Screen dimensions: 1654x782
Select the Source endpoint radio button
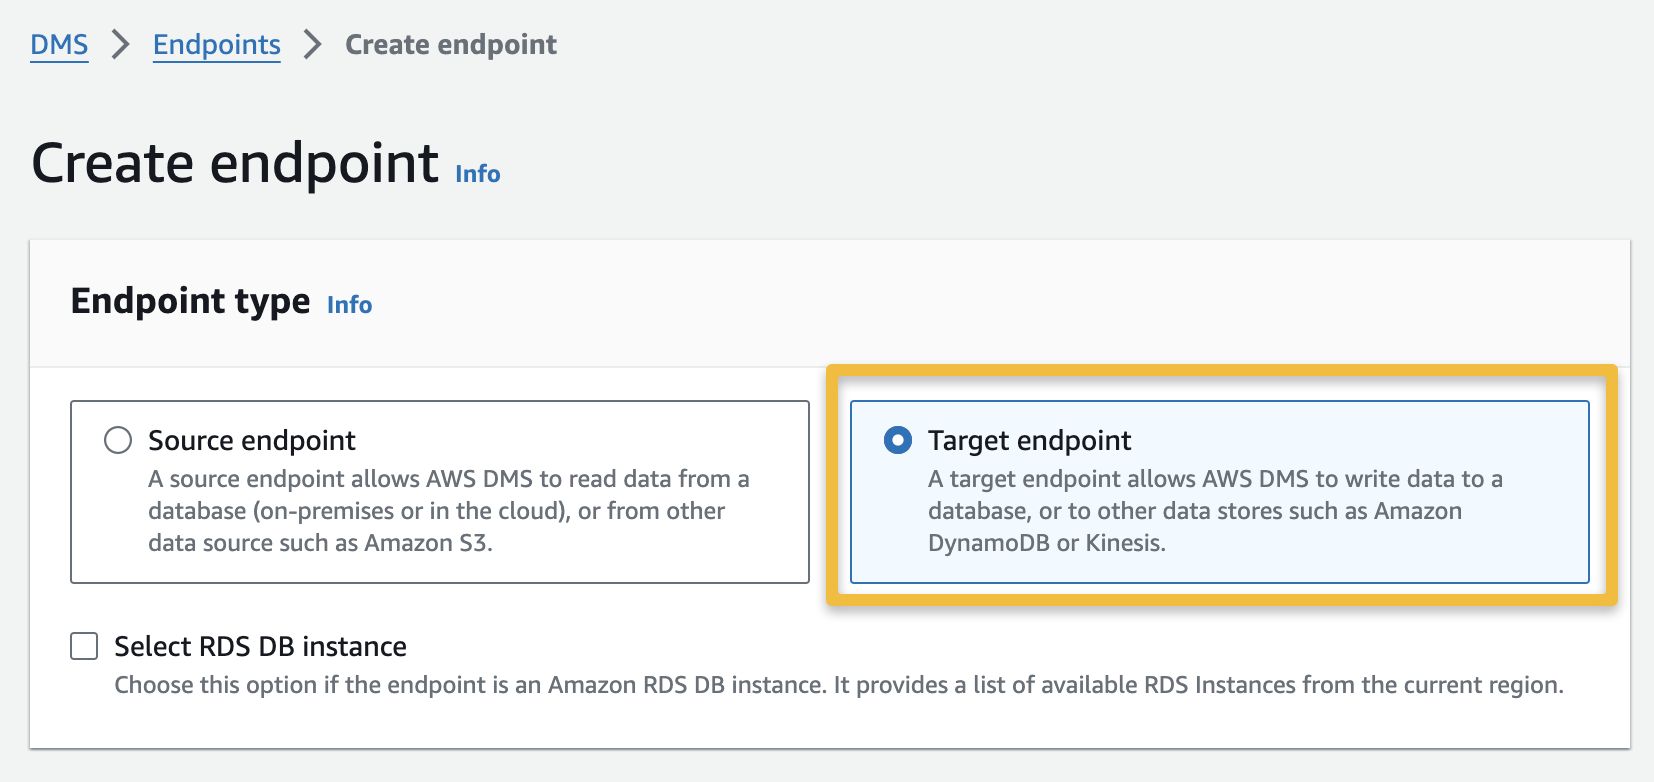(x=117, y=440)
